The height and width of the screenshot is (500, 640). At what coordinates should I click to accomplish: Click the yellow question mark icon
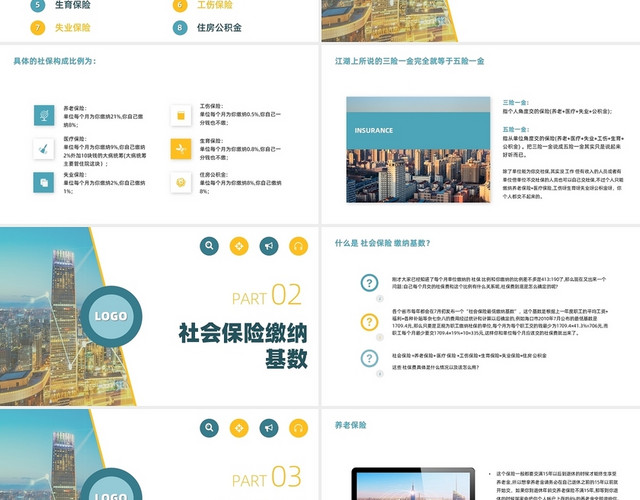click(369, 322)
